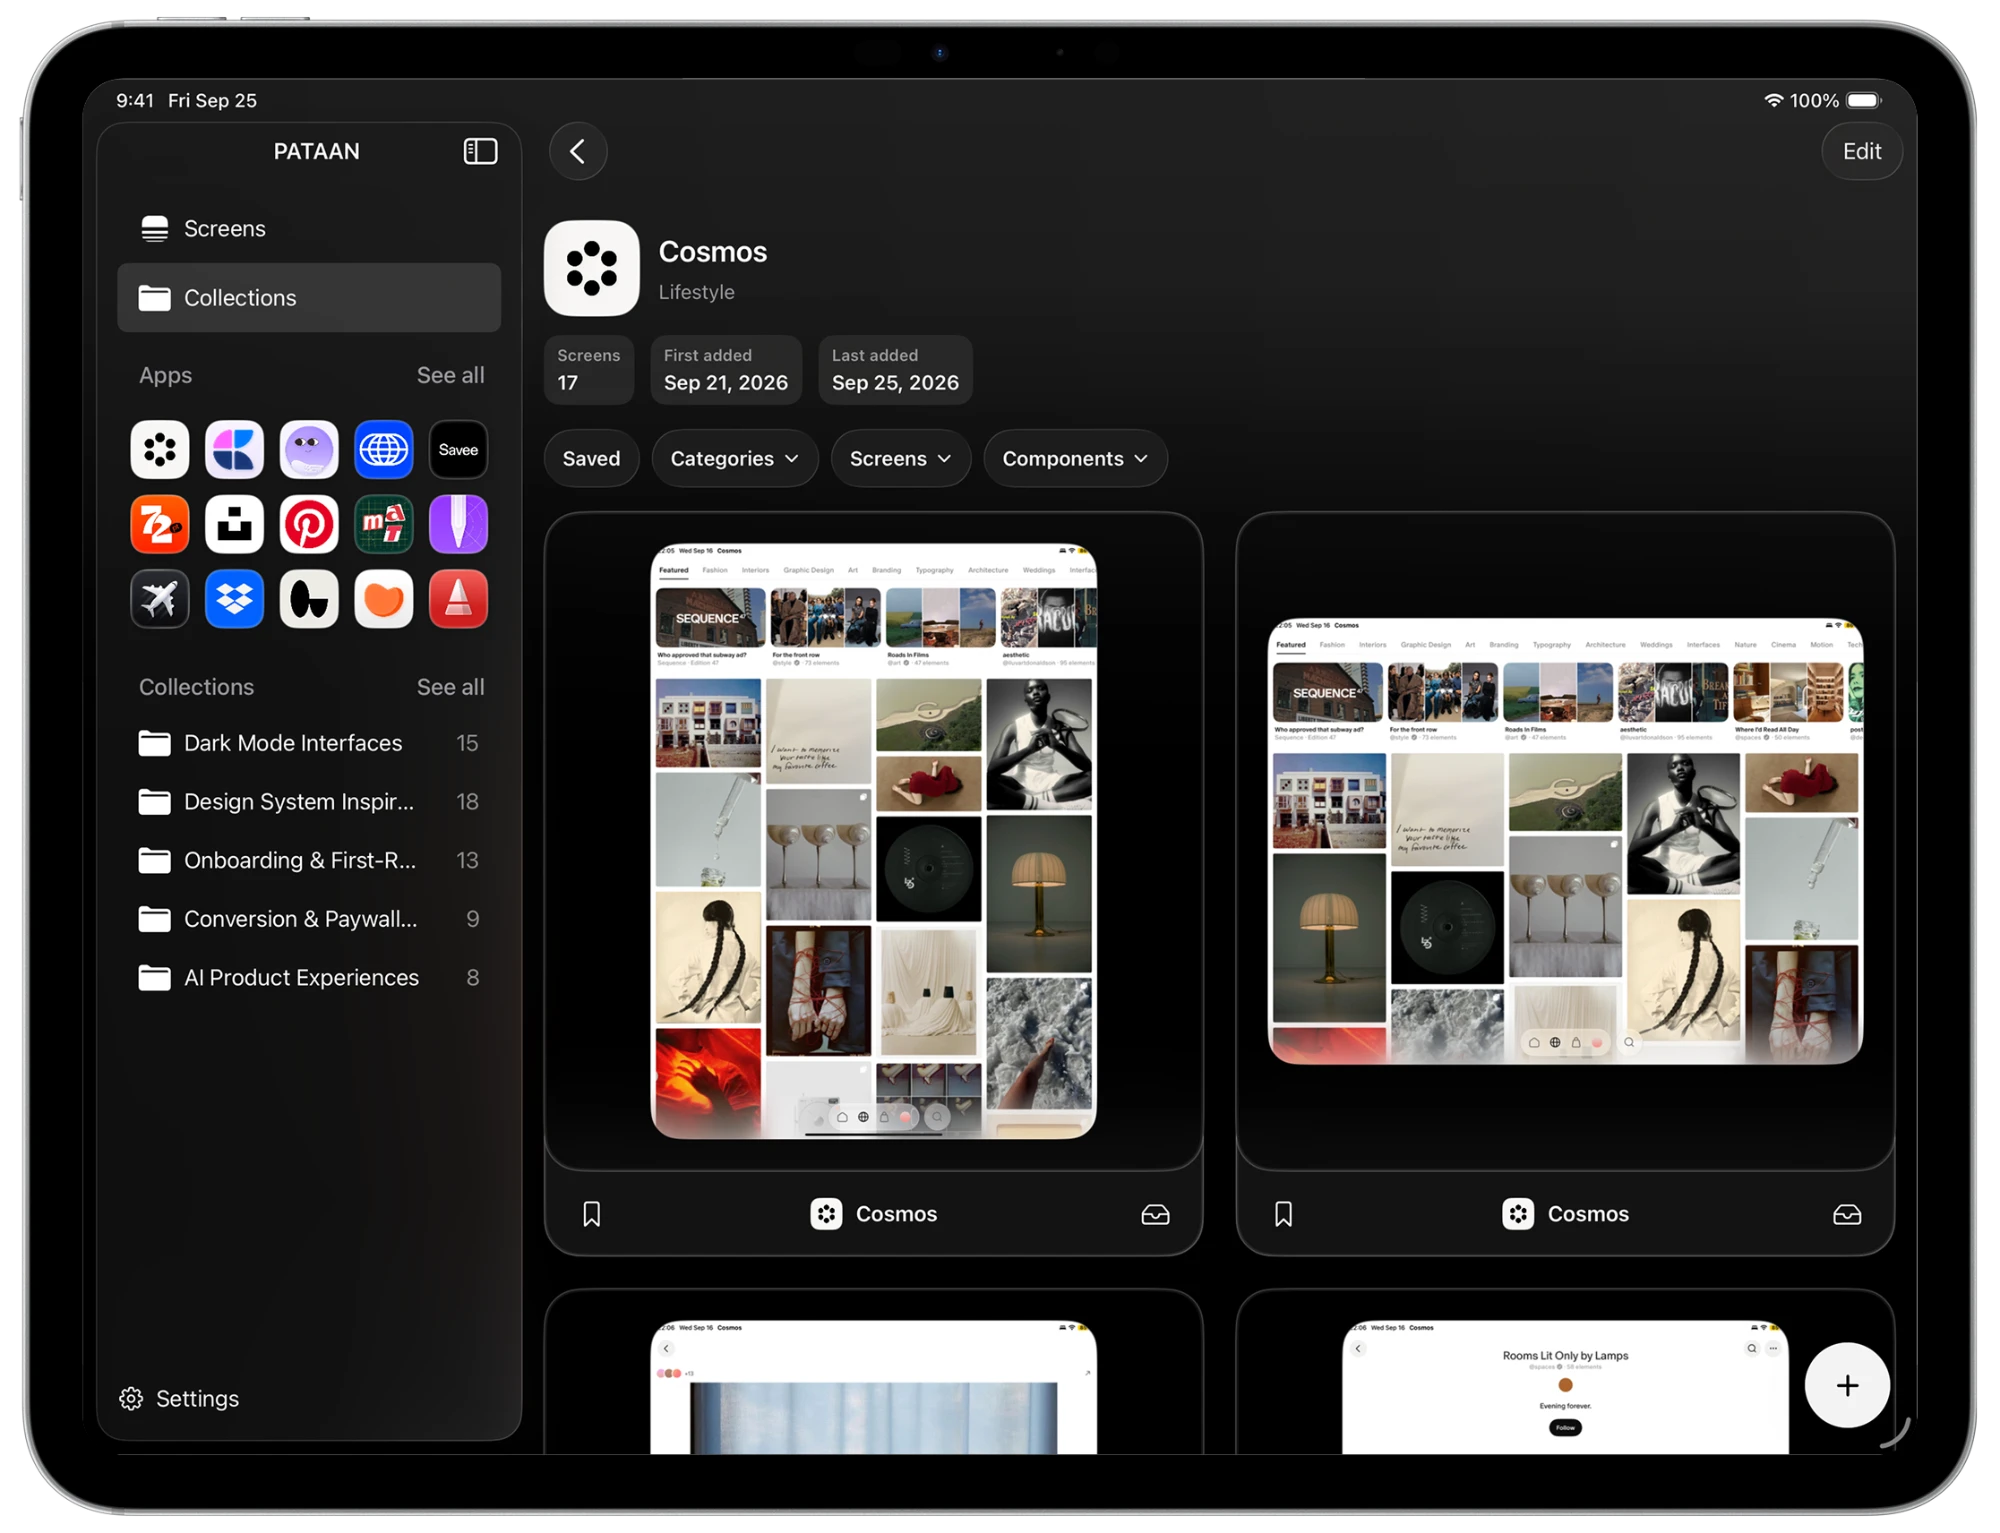Open the Craft app icon in sidebar grid

pos(234,450)
